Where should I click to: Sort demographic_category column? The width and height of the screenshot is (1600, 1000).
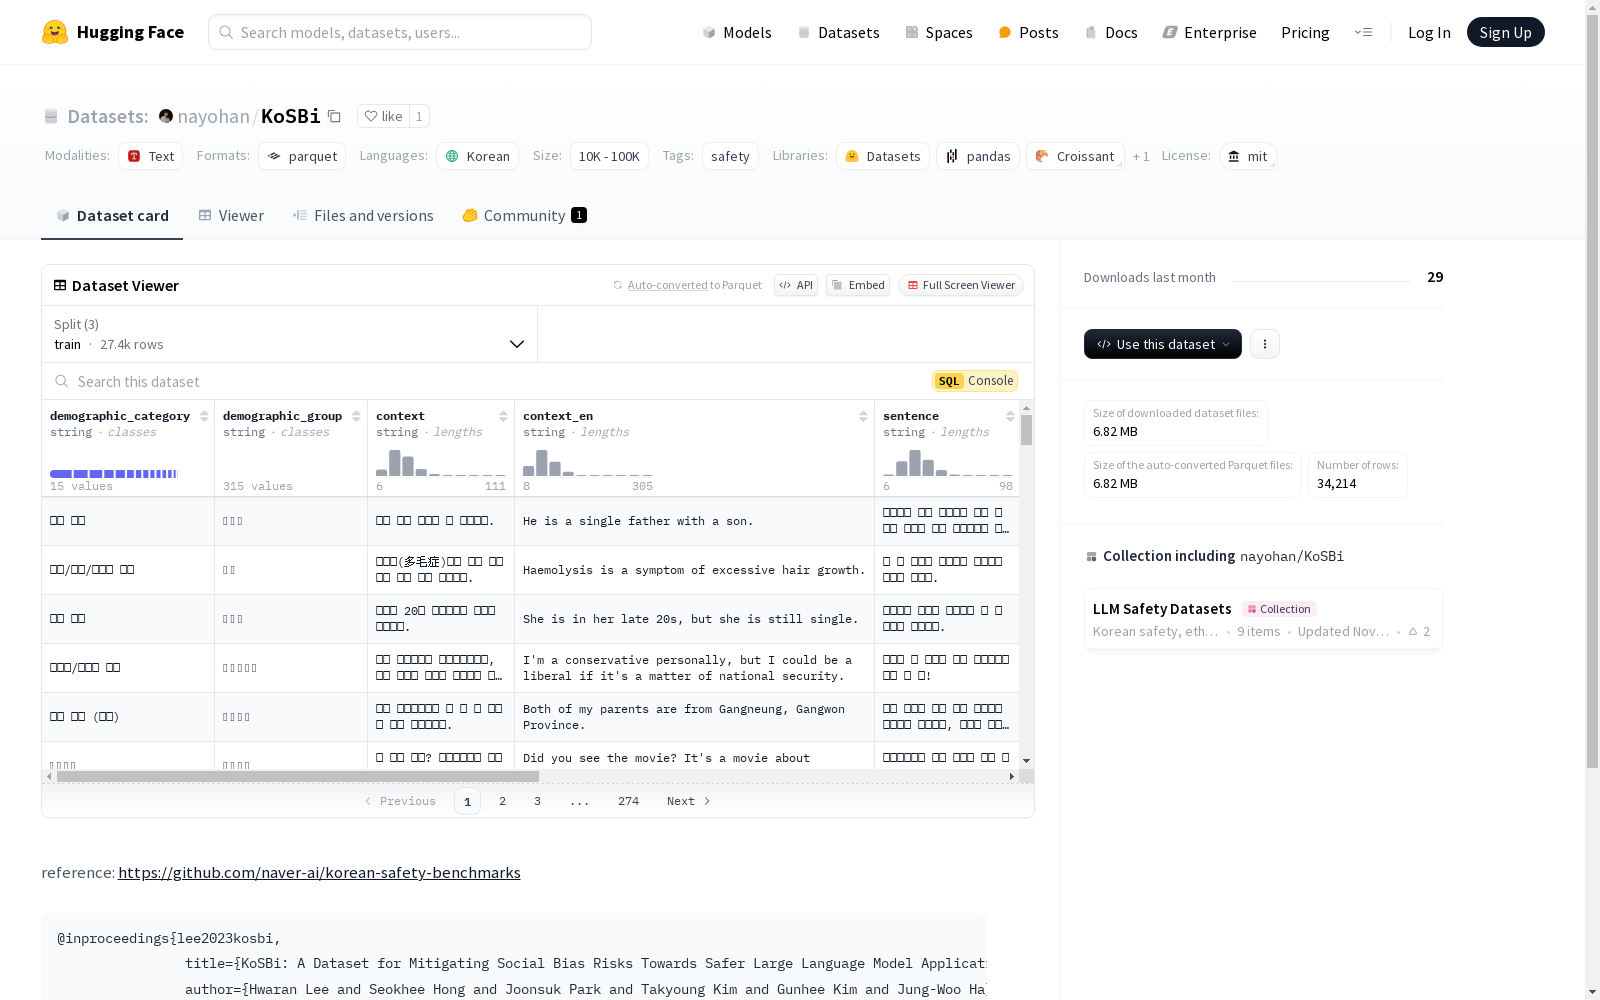click(x=204, y=416)
